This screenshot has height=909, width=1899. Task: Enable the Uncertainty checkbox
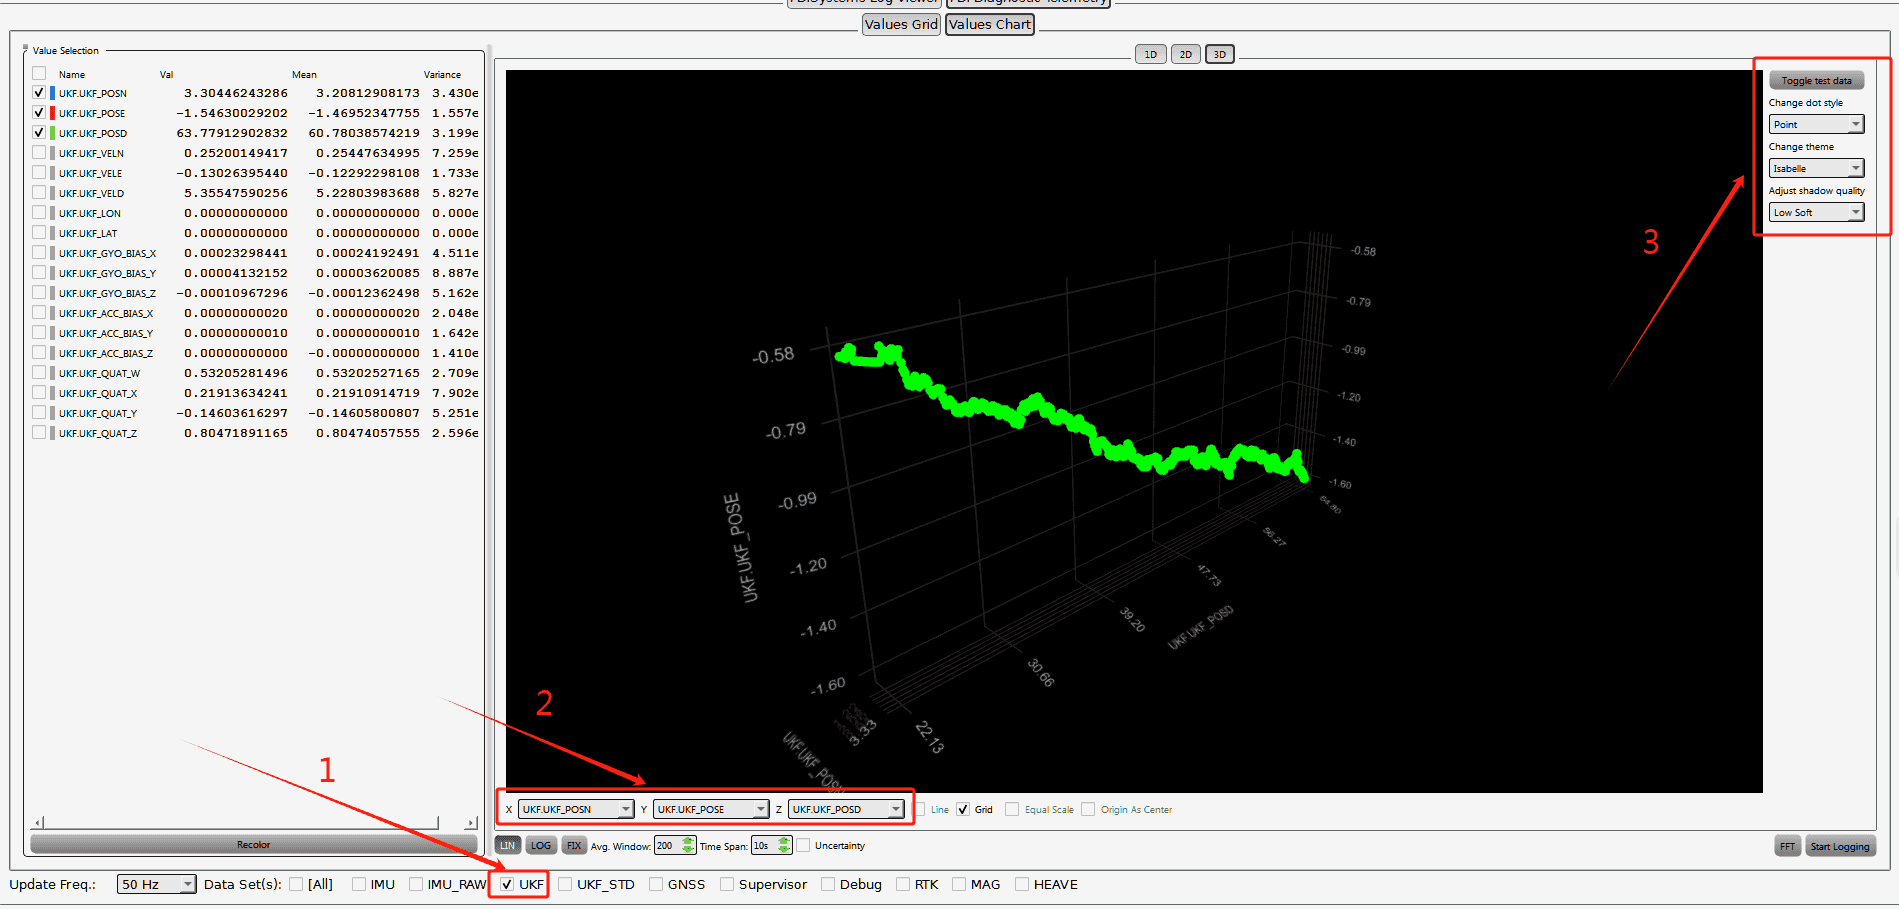point(803,846)
